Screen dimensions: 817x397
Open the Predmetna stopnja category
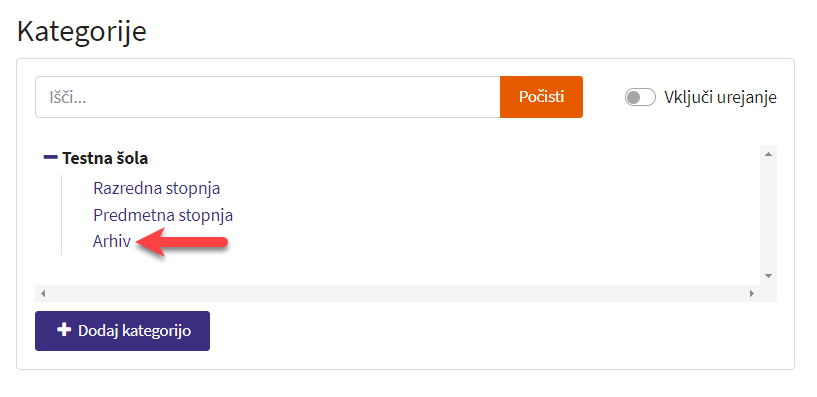[163, 215]
